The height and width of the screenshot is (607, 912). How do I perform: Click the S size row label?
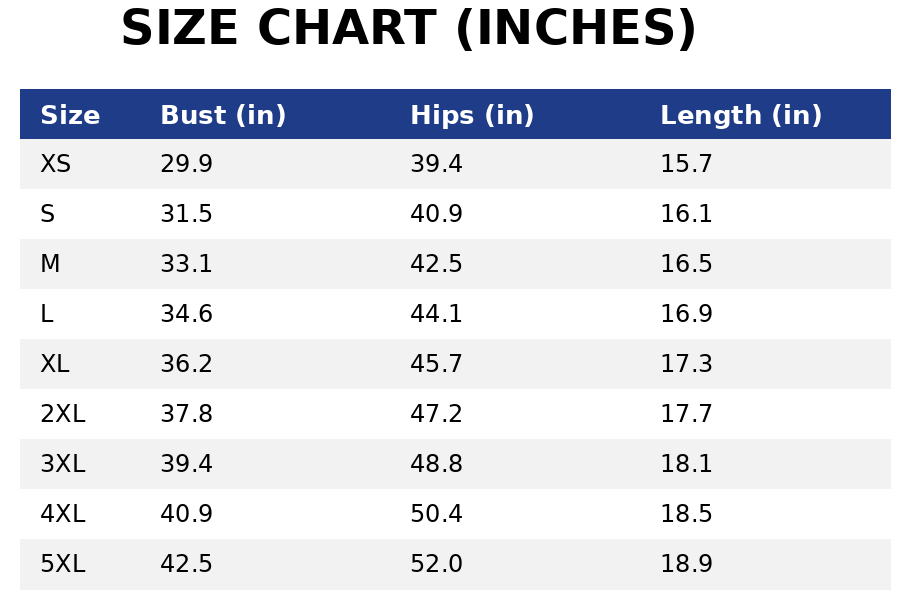tap(47, 215)
